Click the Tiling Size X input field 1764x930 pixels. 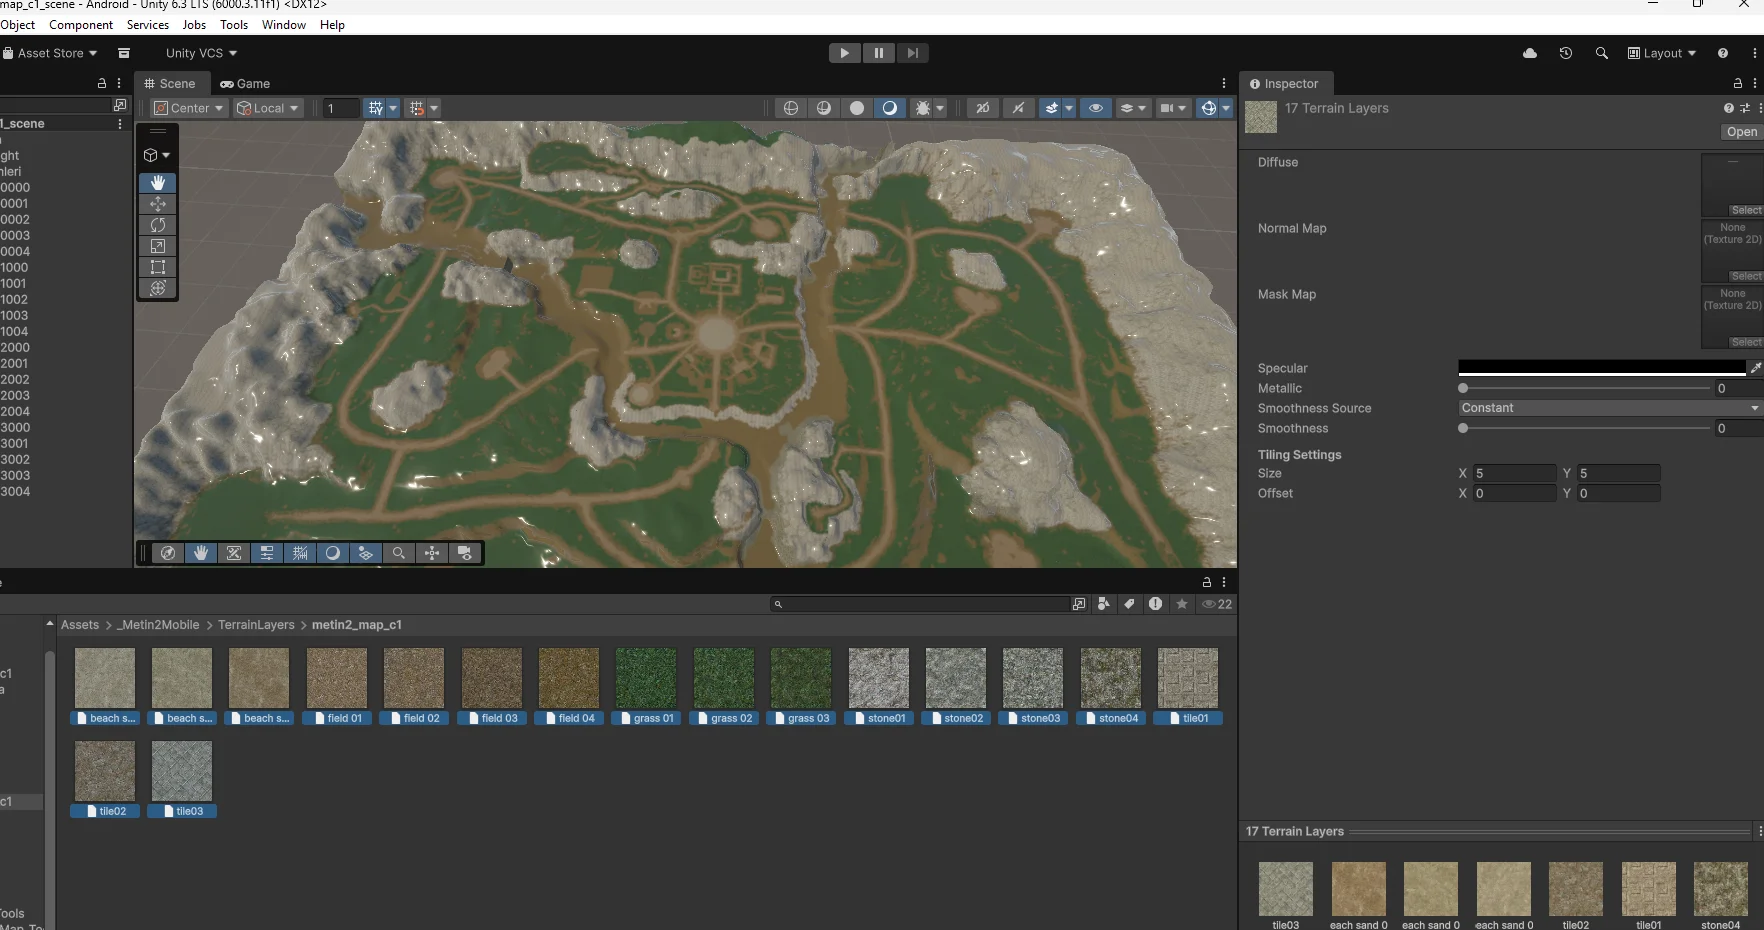tap(1514, 473)
